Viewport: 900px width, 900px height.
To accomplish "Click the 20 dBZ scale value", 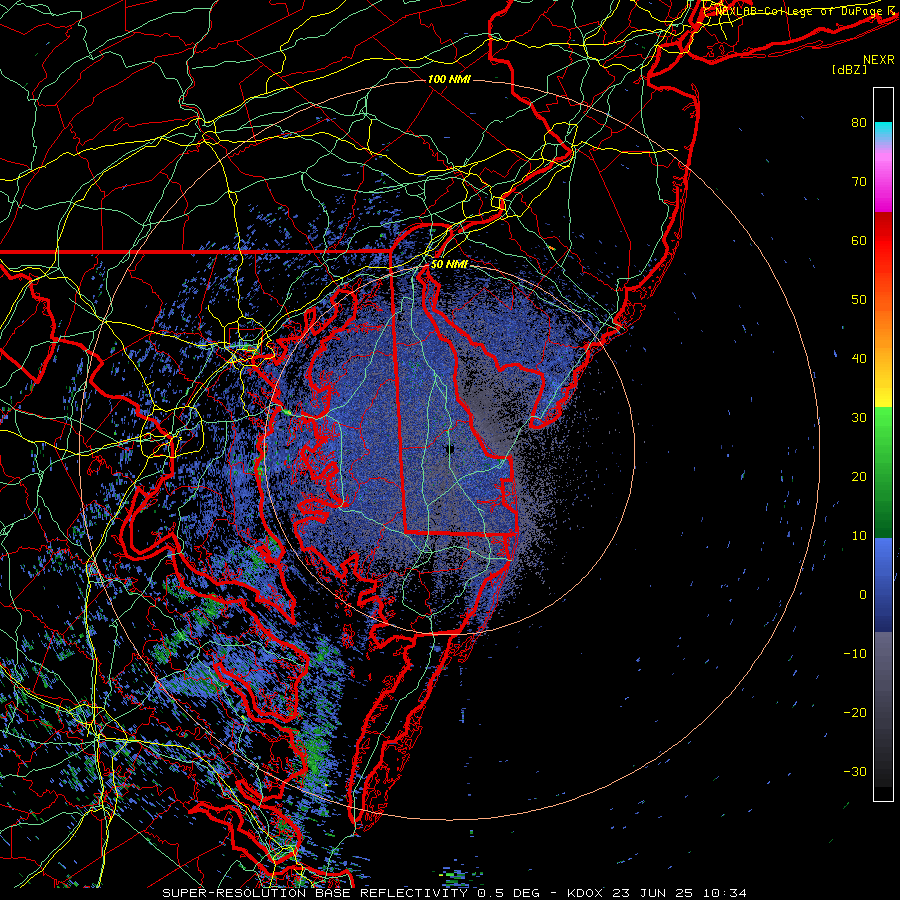I will pyautogui.click(x=859, y=477).
